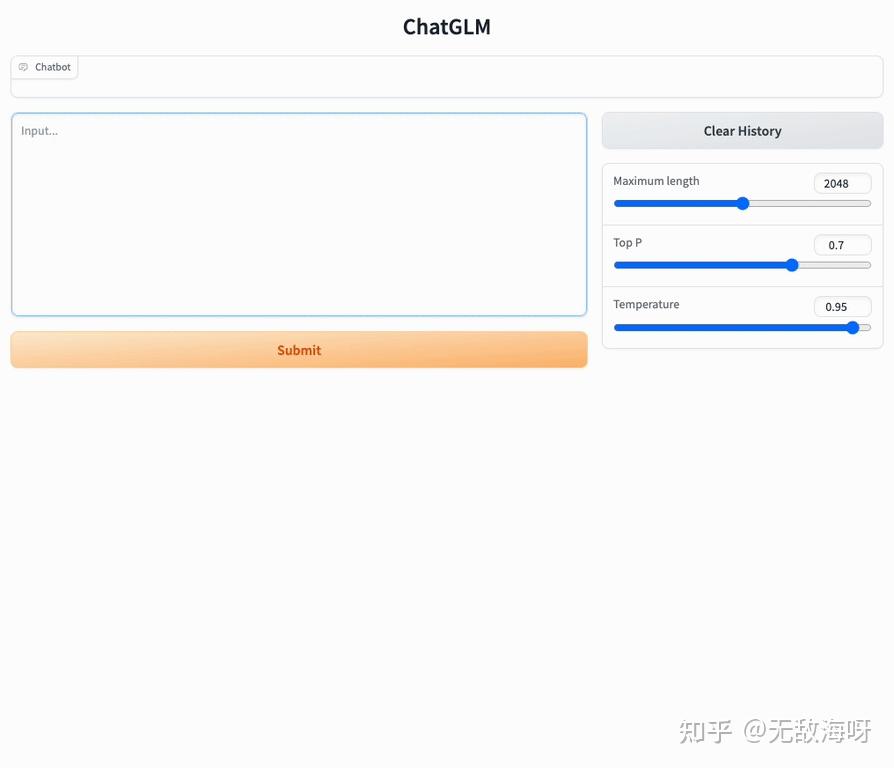894x768 pixels.
Task: Click the Maximum length label
Action: coord(655,181)
